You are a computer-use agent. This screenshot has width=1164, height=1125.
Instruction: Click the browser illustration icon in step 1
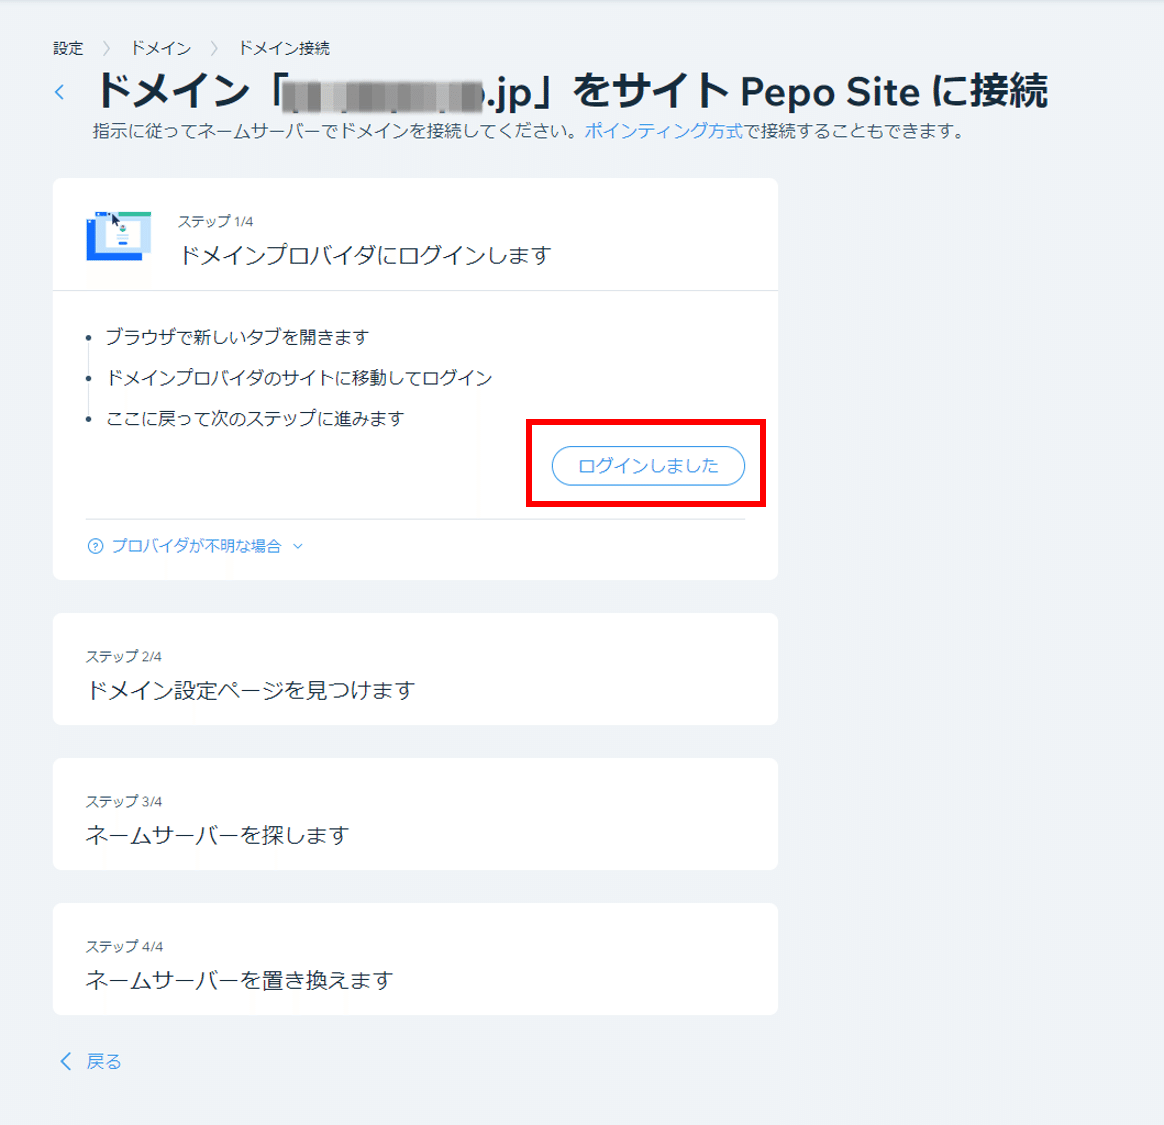point(119,236)
